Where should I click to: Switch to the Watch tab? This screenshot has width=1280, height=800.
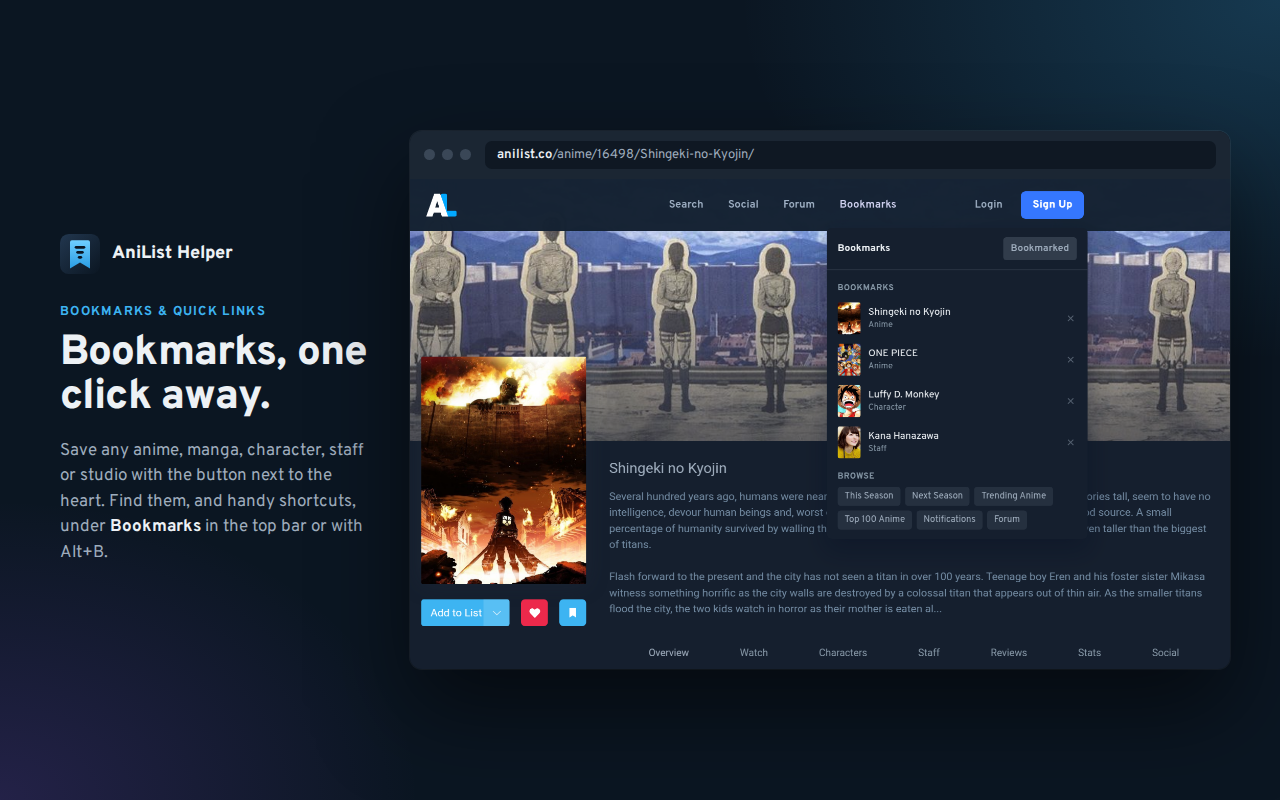tap(754, 653)
